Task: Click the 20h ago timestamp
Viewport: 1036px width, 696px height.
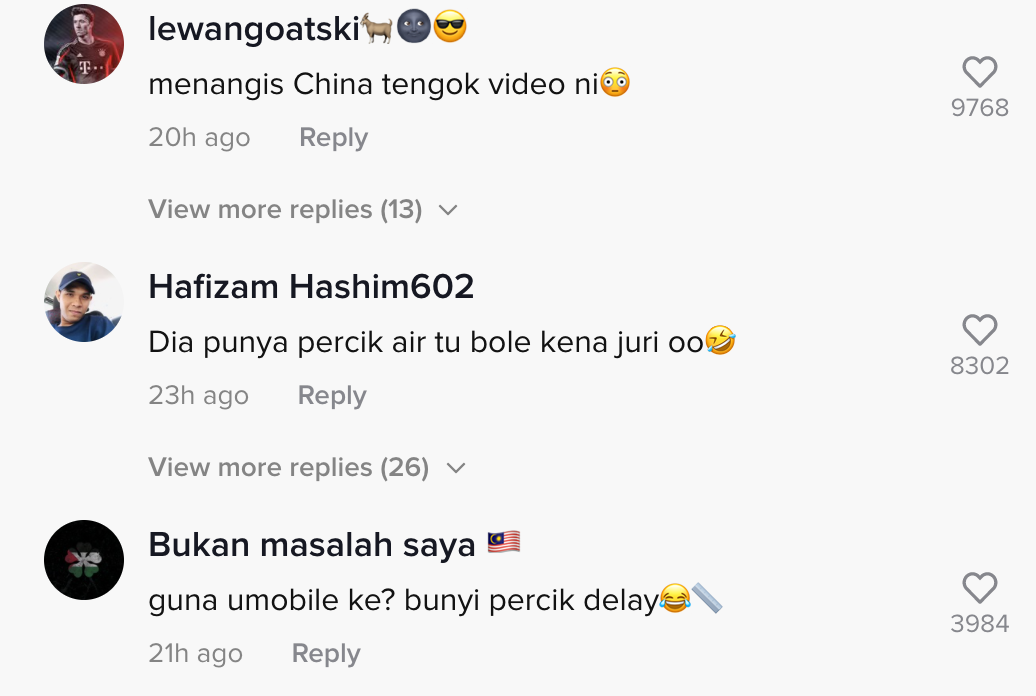Action: (x=199, y=137)
